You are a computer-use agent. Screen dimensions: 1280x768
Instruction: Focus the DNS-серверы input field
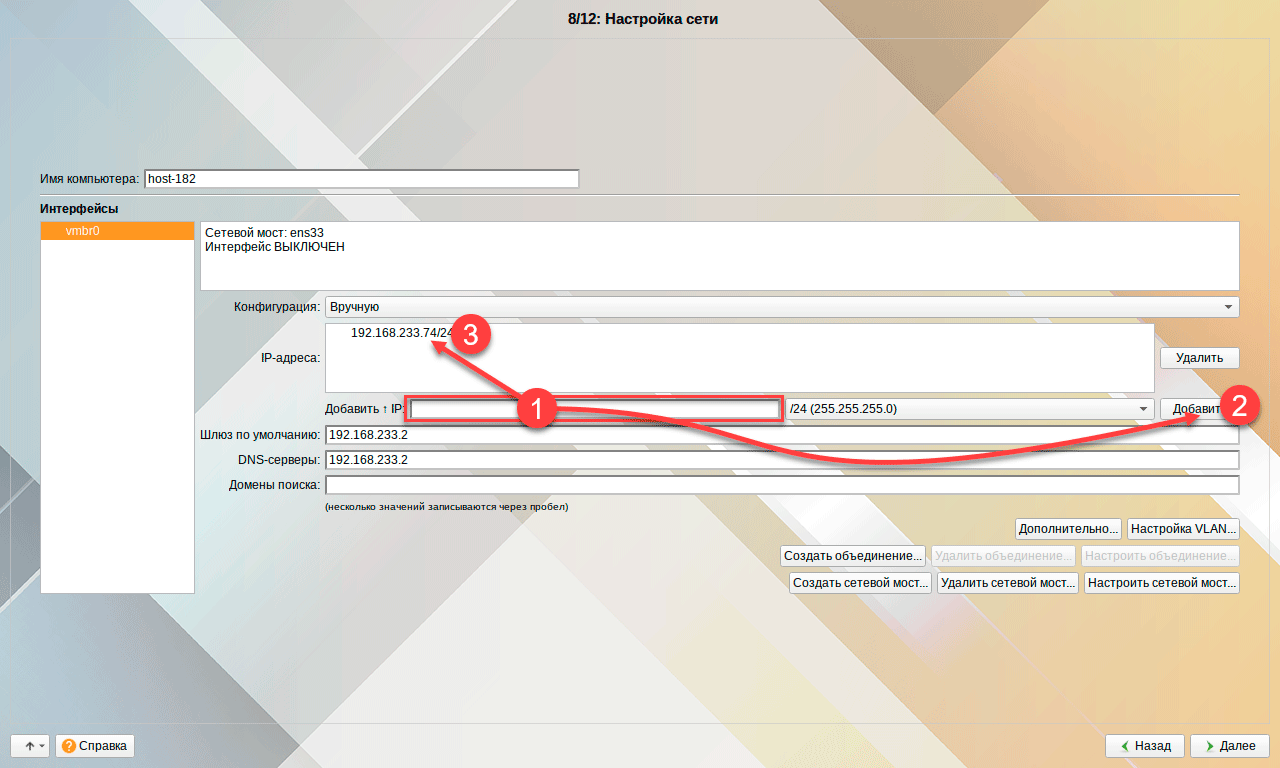click(x=782, y=460)
